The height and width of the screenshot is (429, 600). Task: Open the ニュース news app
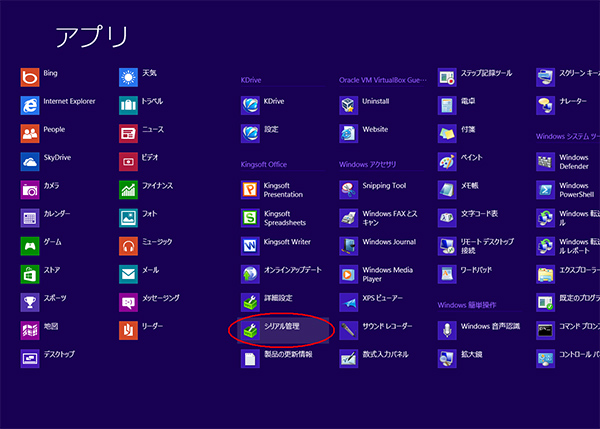click(x=129, y=134)
